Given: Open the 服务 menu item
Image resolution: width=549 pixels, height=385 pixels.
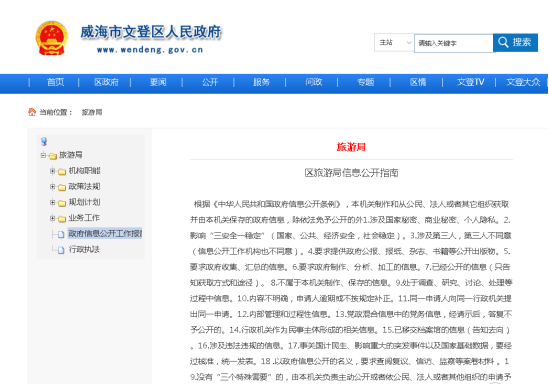Looking at the screenshot, I should pos(262,83).
